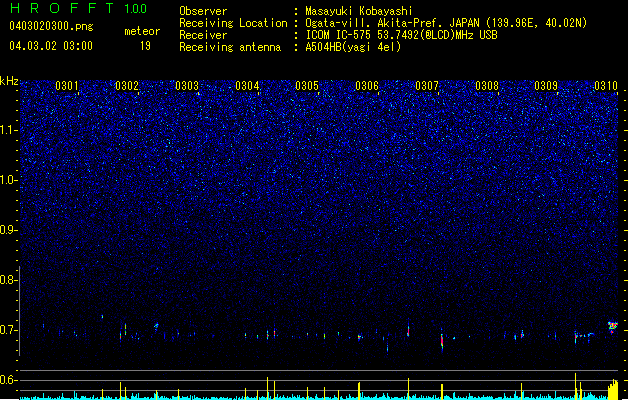Click the 0302 time marker
This screenshot has width=629, height=400.
point(127,86)
